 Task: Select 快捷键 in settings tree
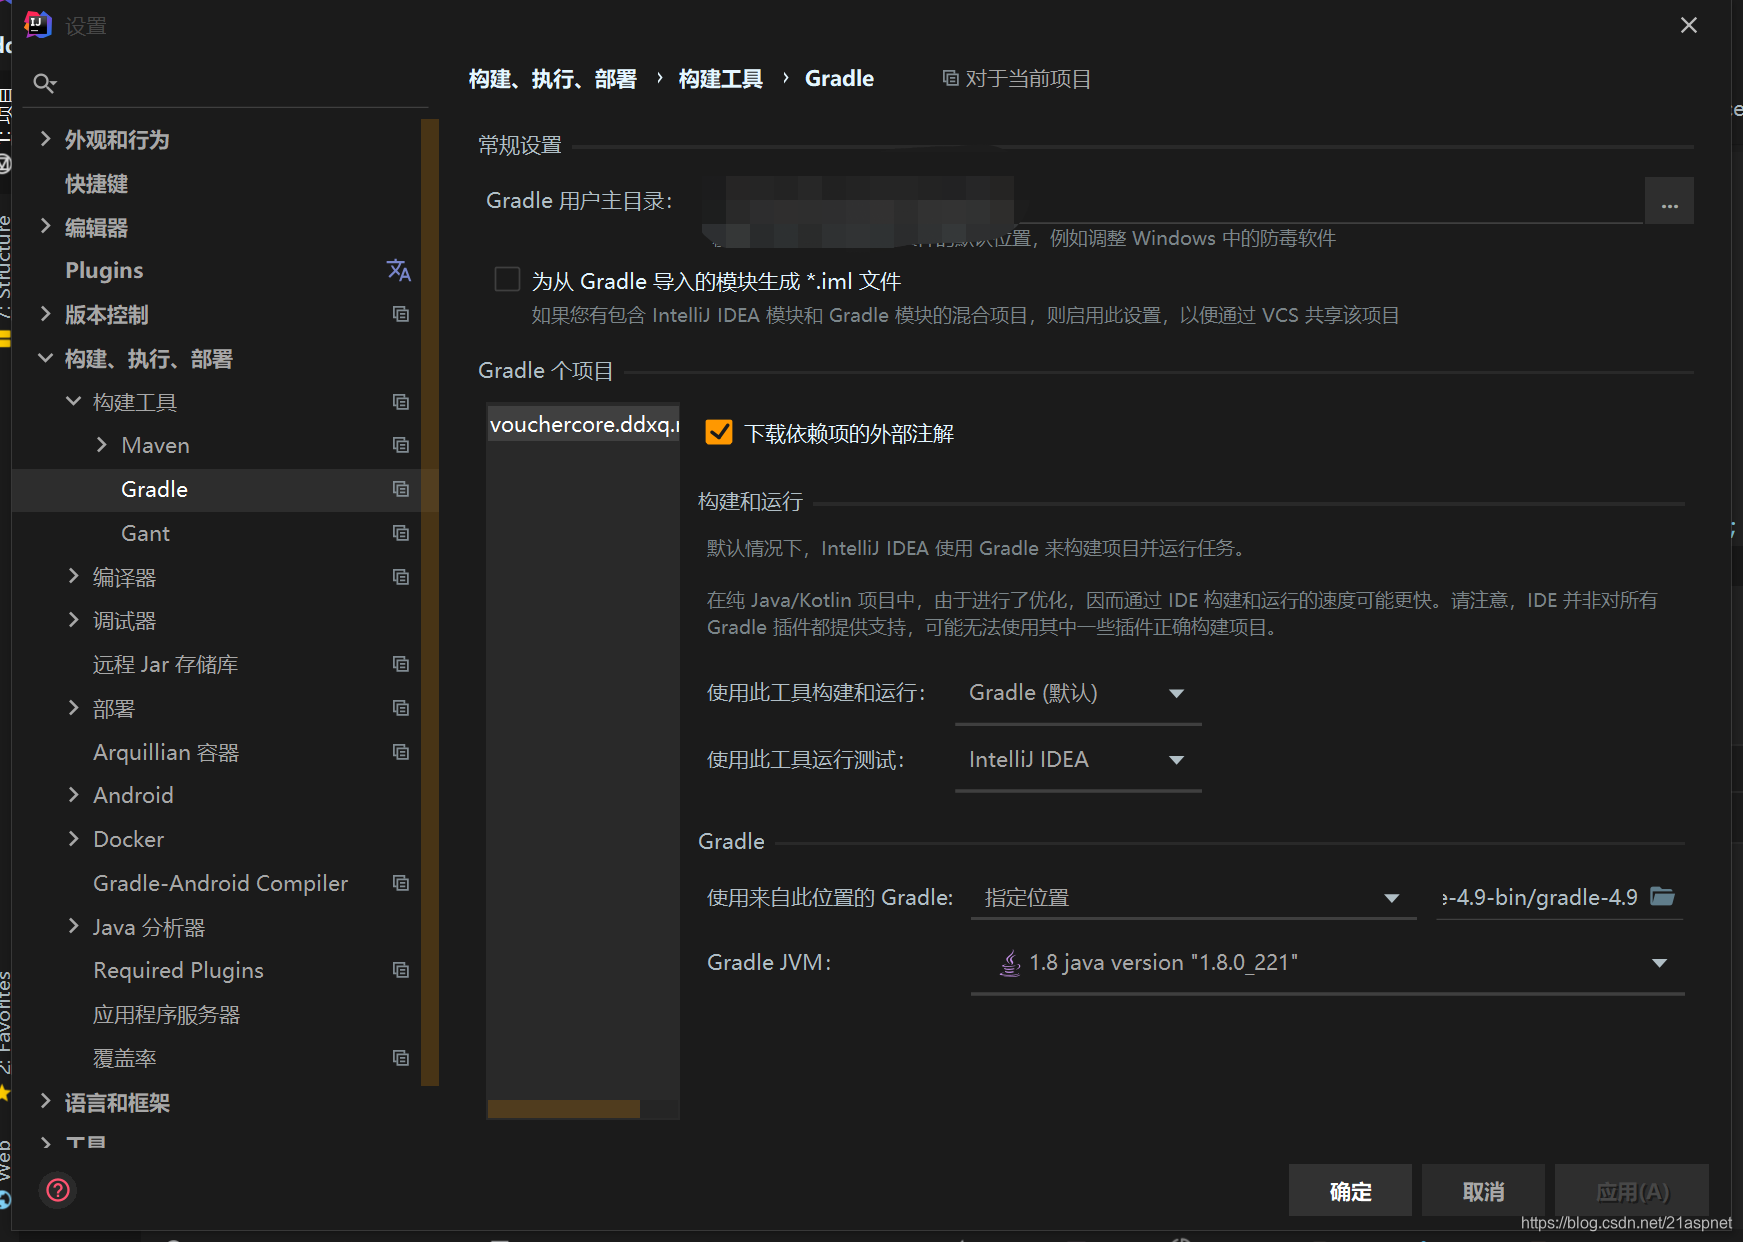pyautogui.click(x=96, y=183)
